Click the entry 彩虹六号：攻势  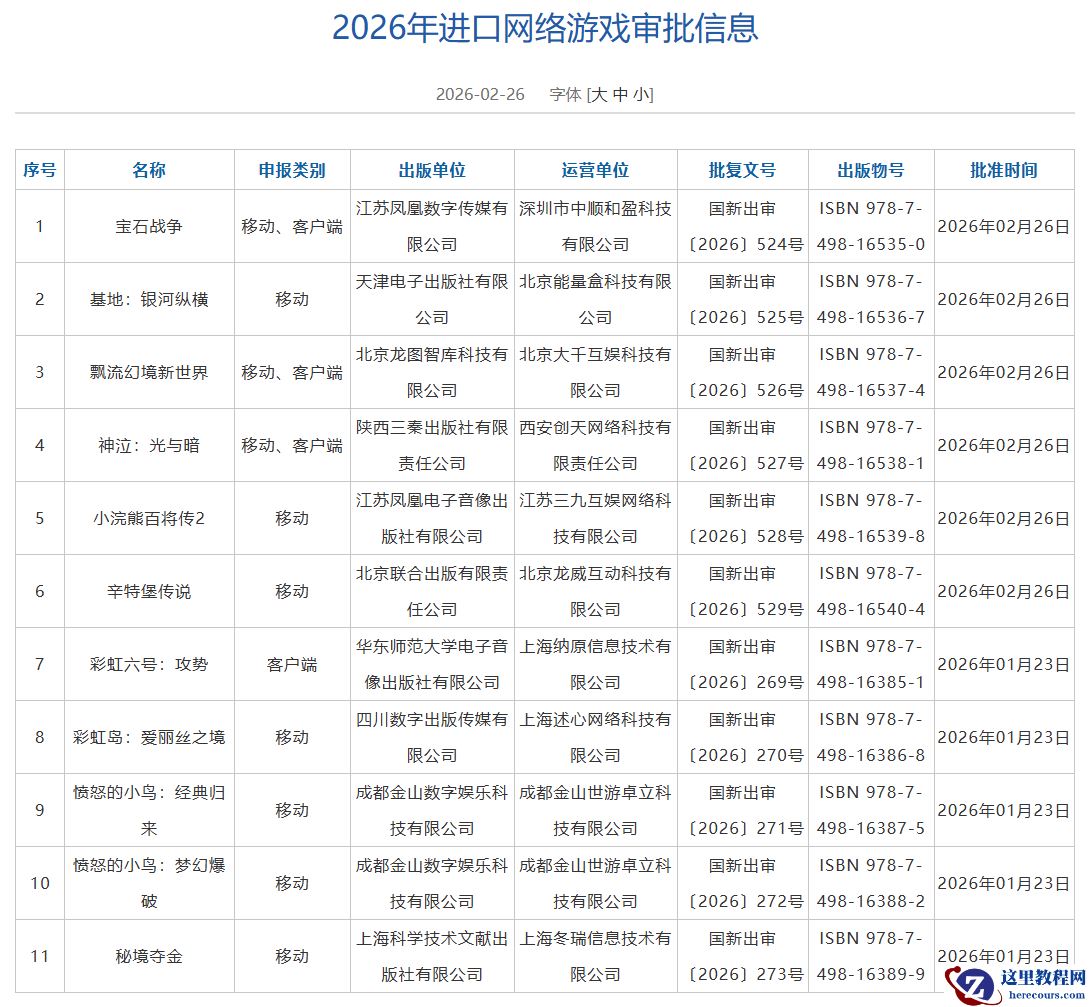coord(149,663)
